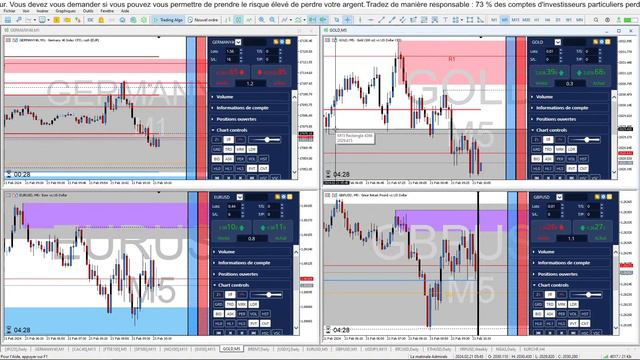Viewport: 640px width, 360px height.
Task: Open the GOLD symbol dropdown
Action: (x=558, y=42)
